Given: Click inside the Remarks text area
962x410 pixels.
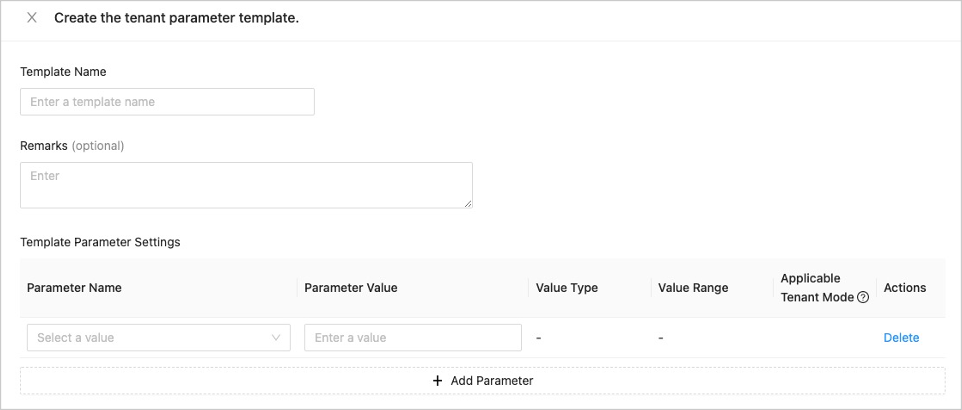Looking at the screenshot, I should (x=246, y=185).
